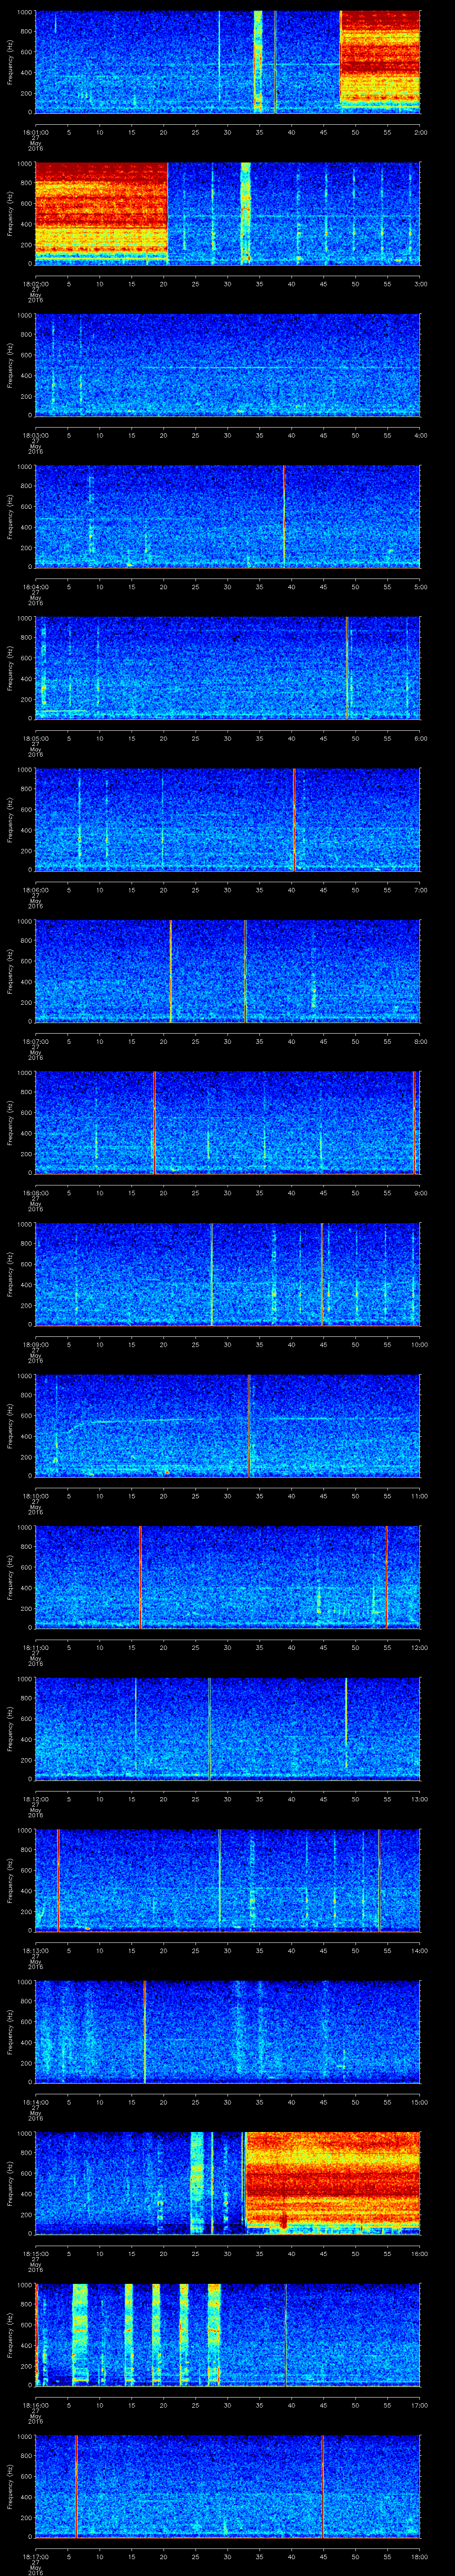Screen dimensions: 455x2576
Task: Click the 15-second tick label under the 18:08:00 spectrogram
Action: click(x=131, y=1193)
